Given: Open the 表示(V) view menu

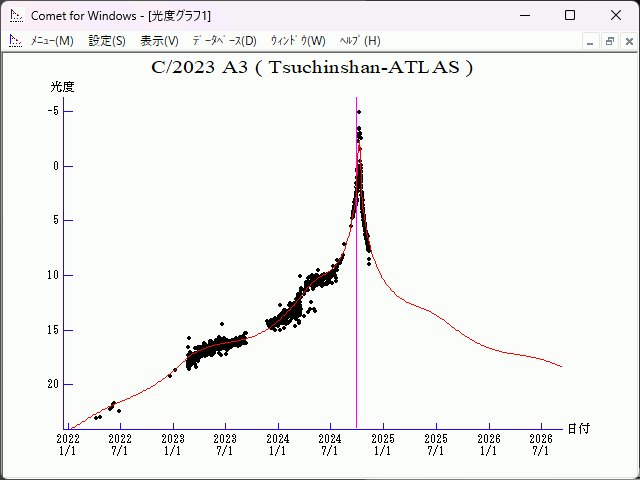Looking at the screenshot, I should tap(159, 41).
